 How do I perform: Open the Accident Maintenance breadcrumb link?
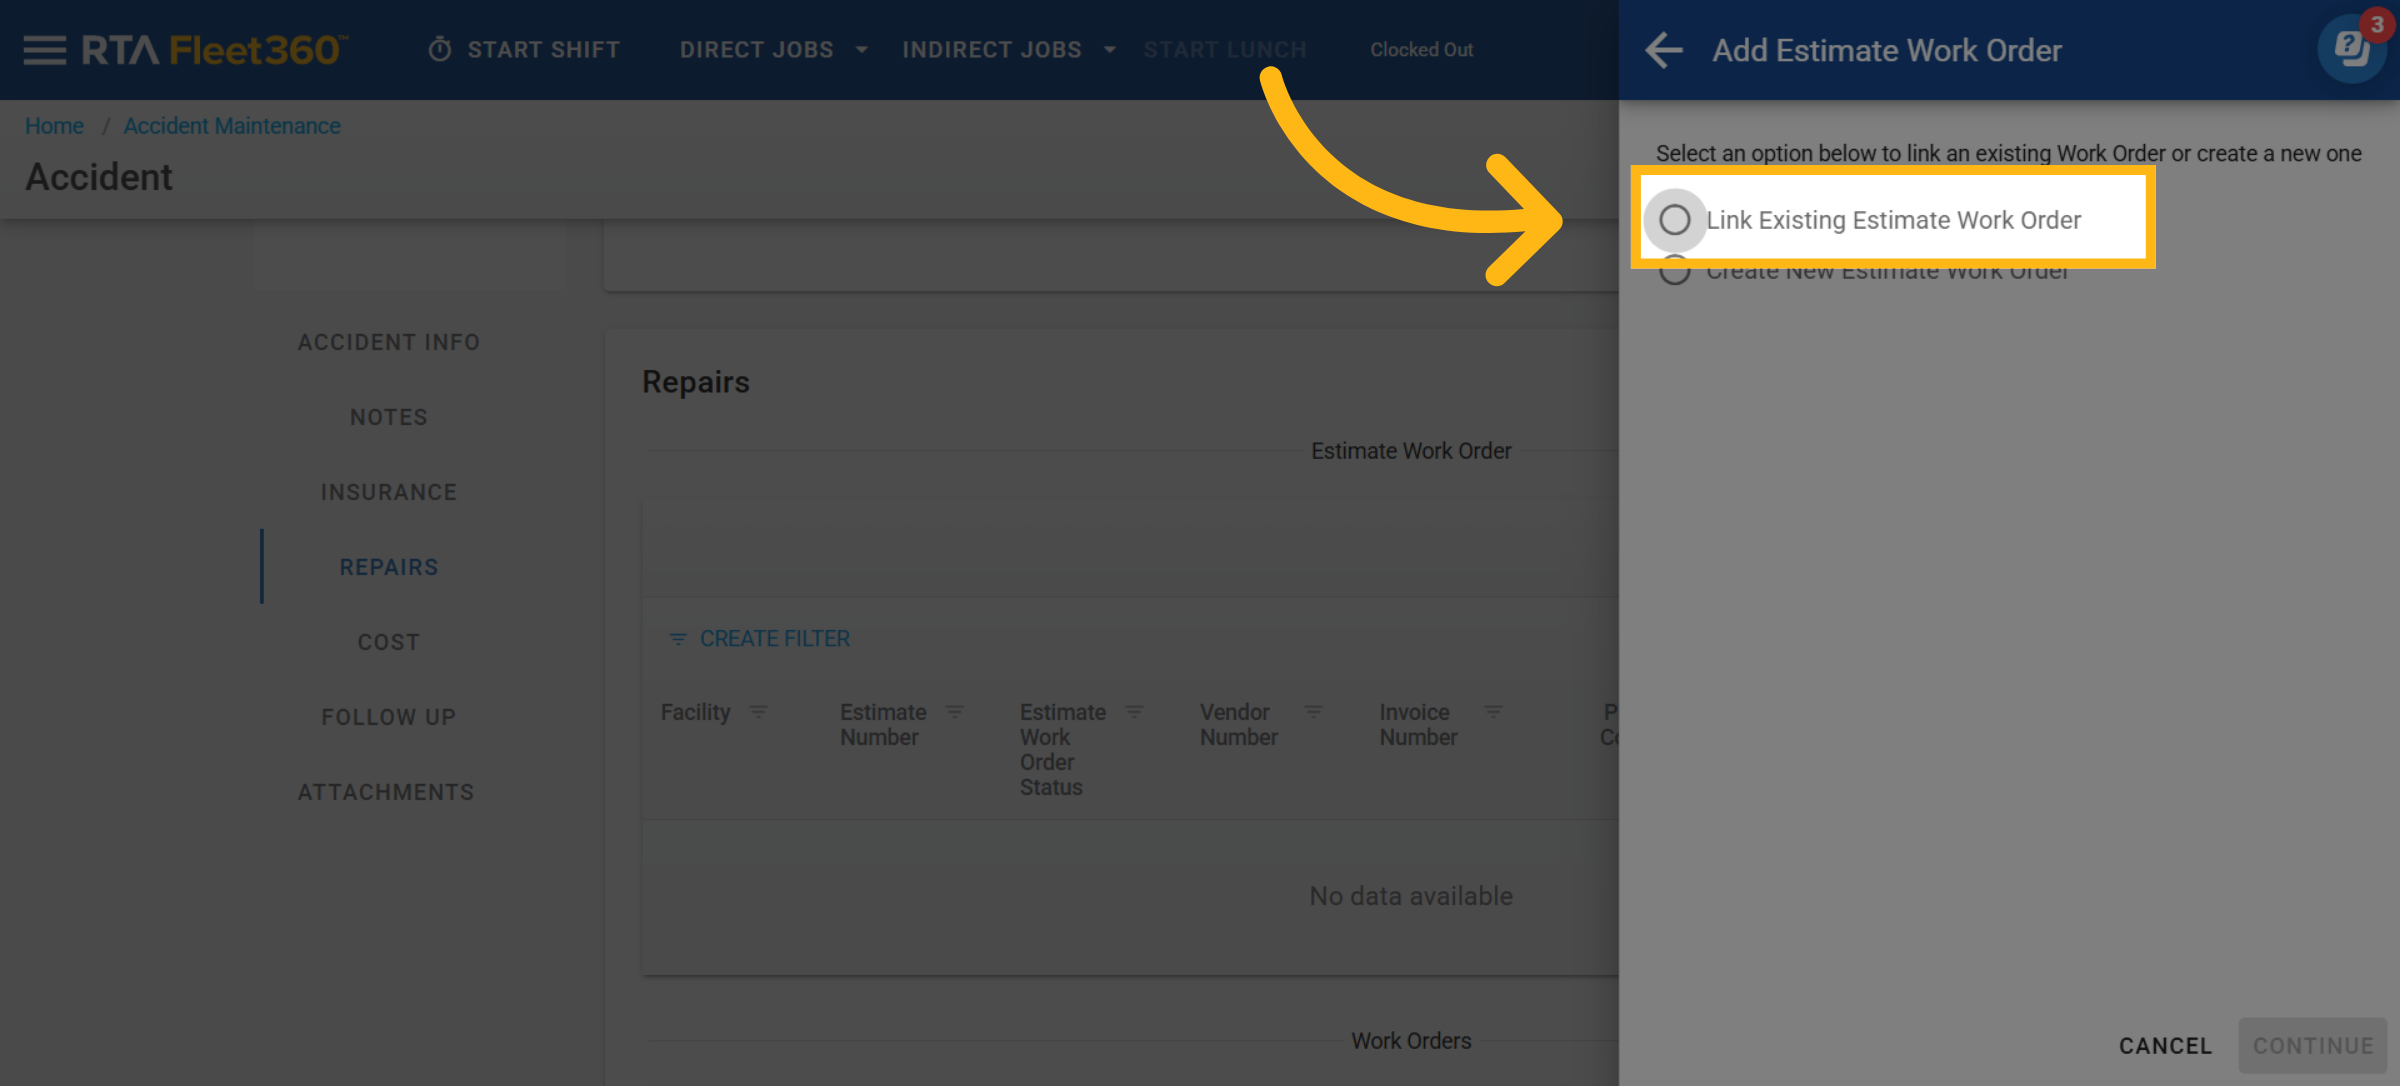pyautogui.click(x=232, y=126)
